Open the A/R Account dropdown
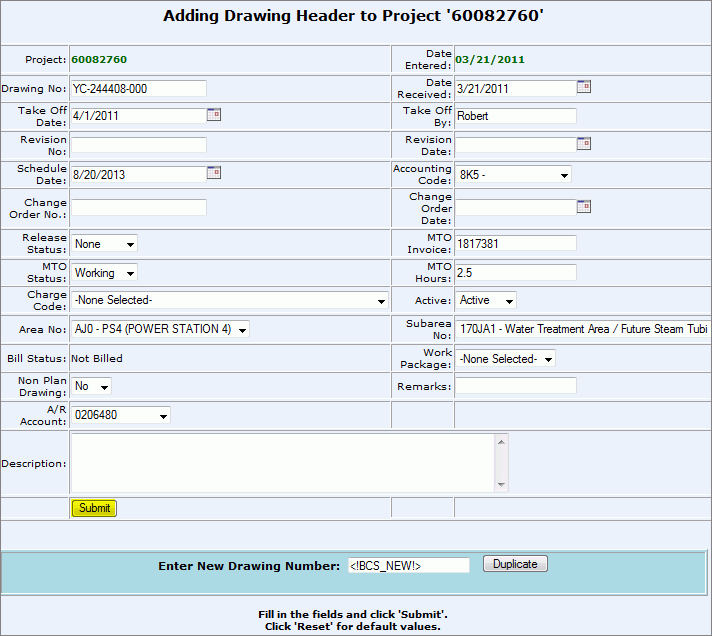Image resolution: width=712 pixels, height=636 pixels. point(121,415)
